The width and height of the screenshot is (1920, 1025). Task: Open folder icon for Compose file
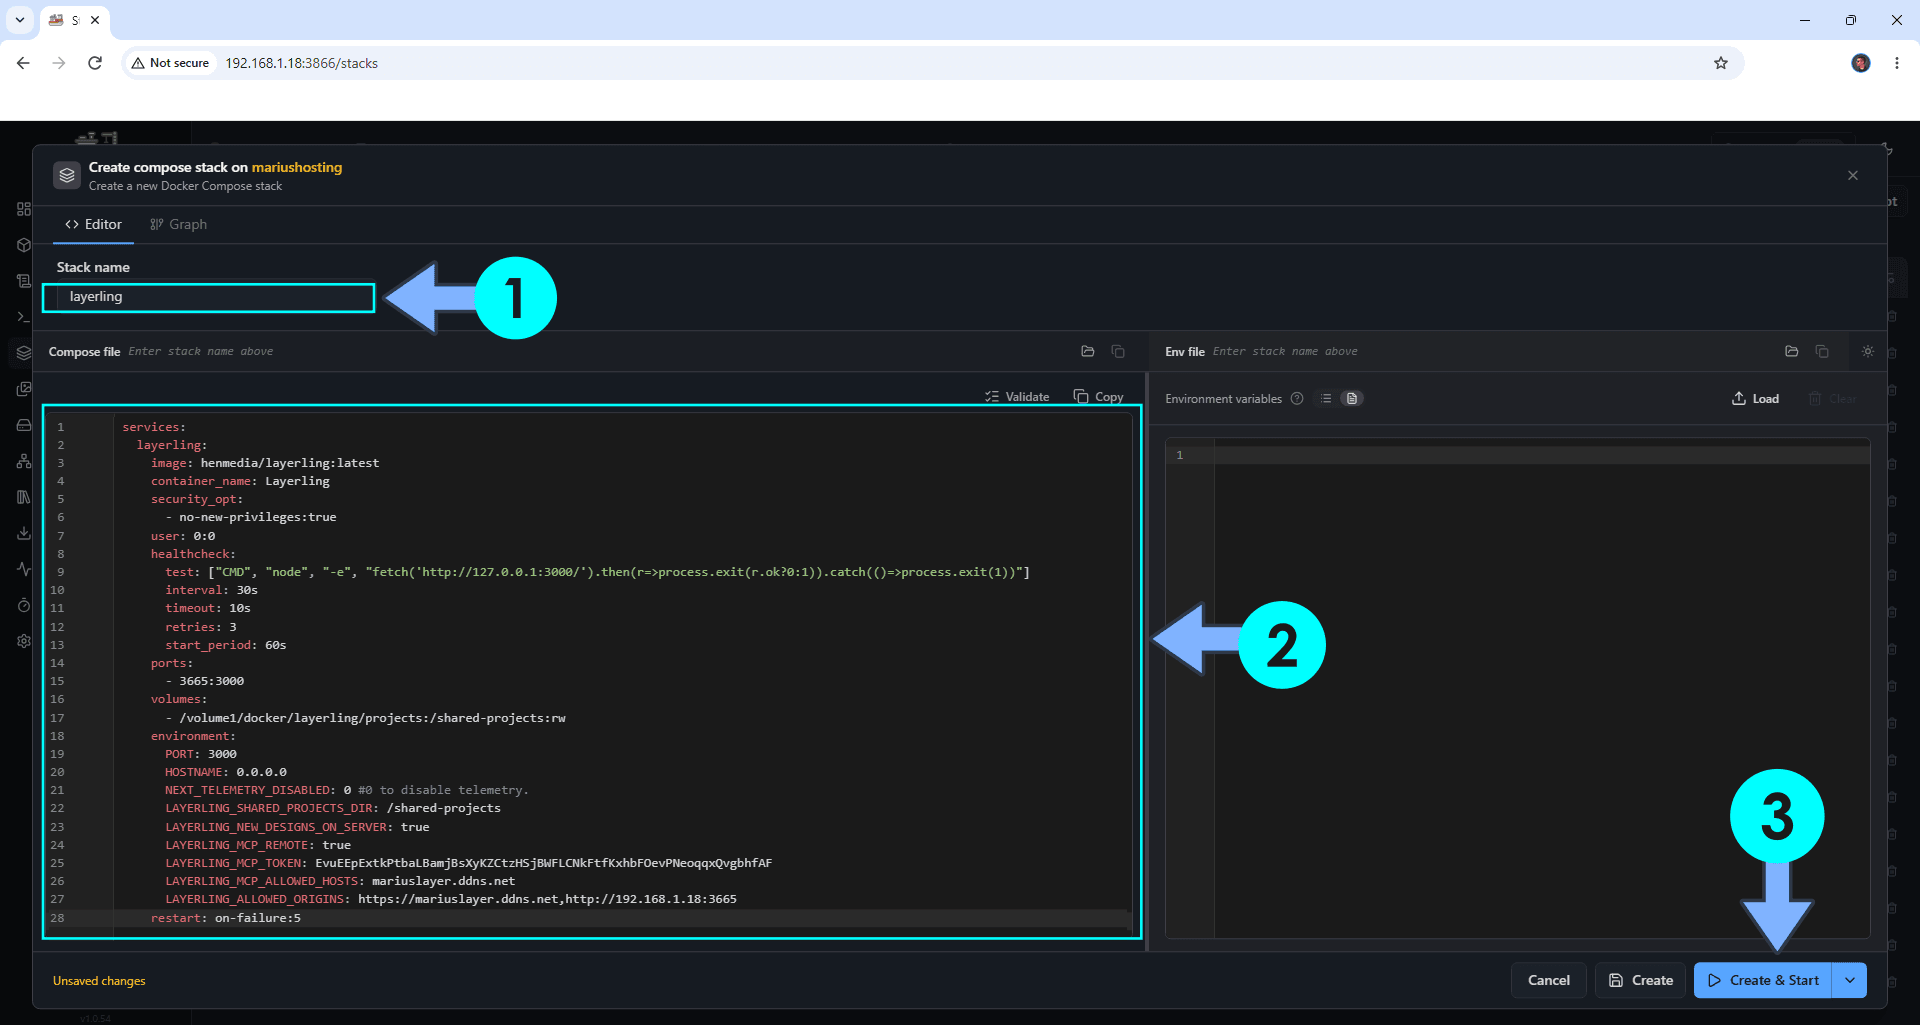coord(1088,351)
